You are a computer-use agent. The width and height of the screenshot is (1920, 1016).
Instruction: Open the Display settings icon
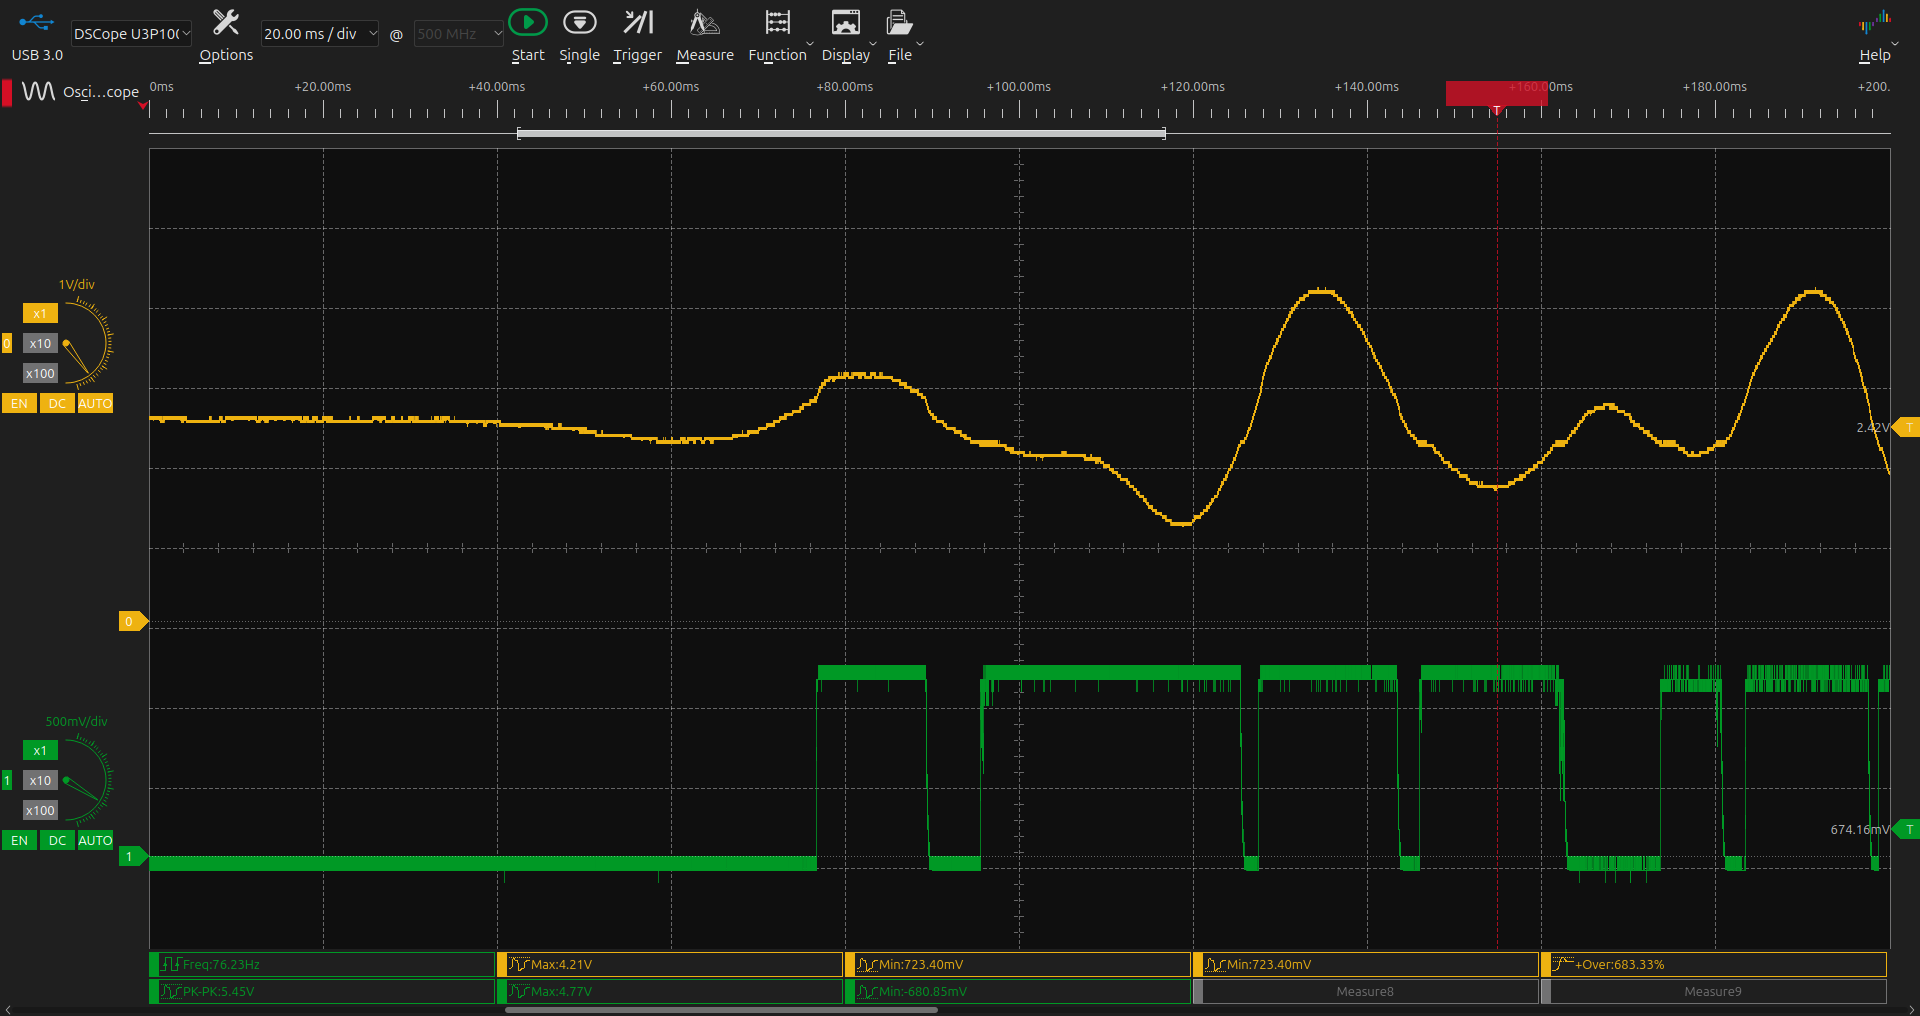[845, 23]
